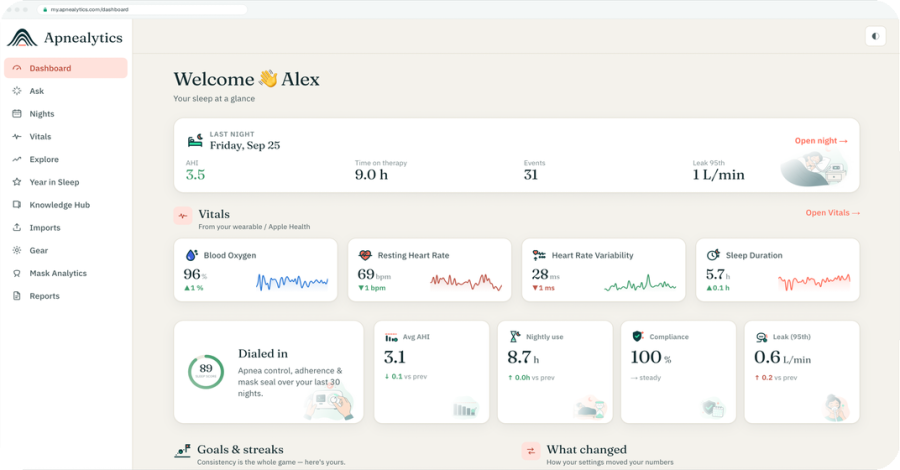Click the Mask Analytics icon
This screenshot has width=900, height=470.
pos(17,273)
